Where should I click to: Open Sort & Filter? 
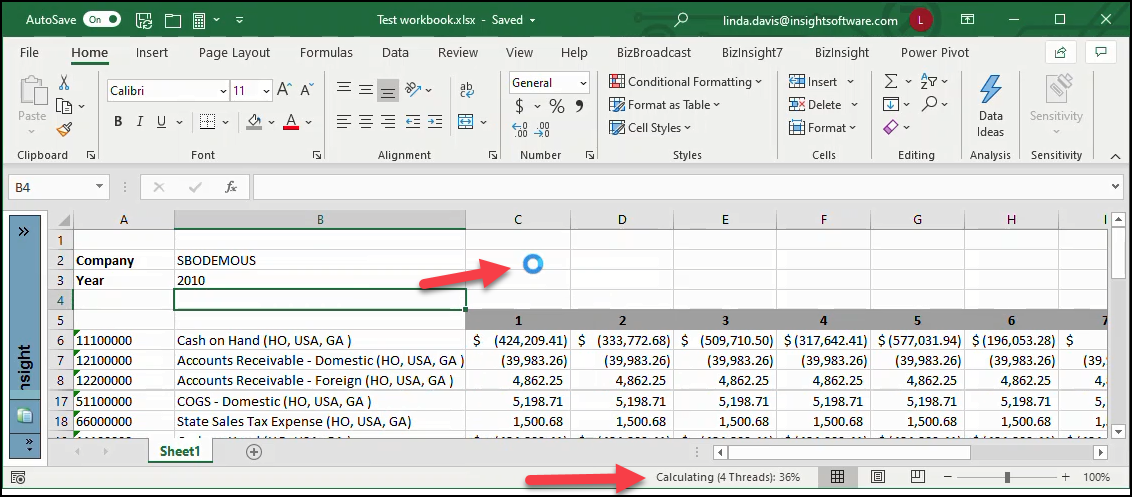pyautogui.click(x=930, y=82)
